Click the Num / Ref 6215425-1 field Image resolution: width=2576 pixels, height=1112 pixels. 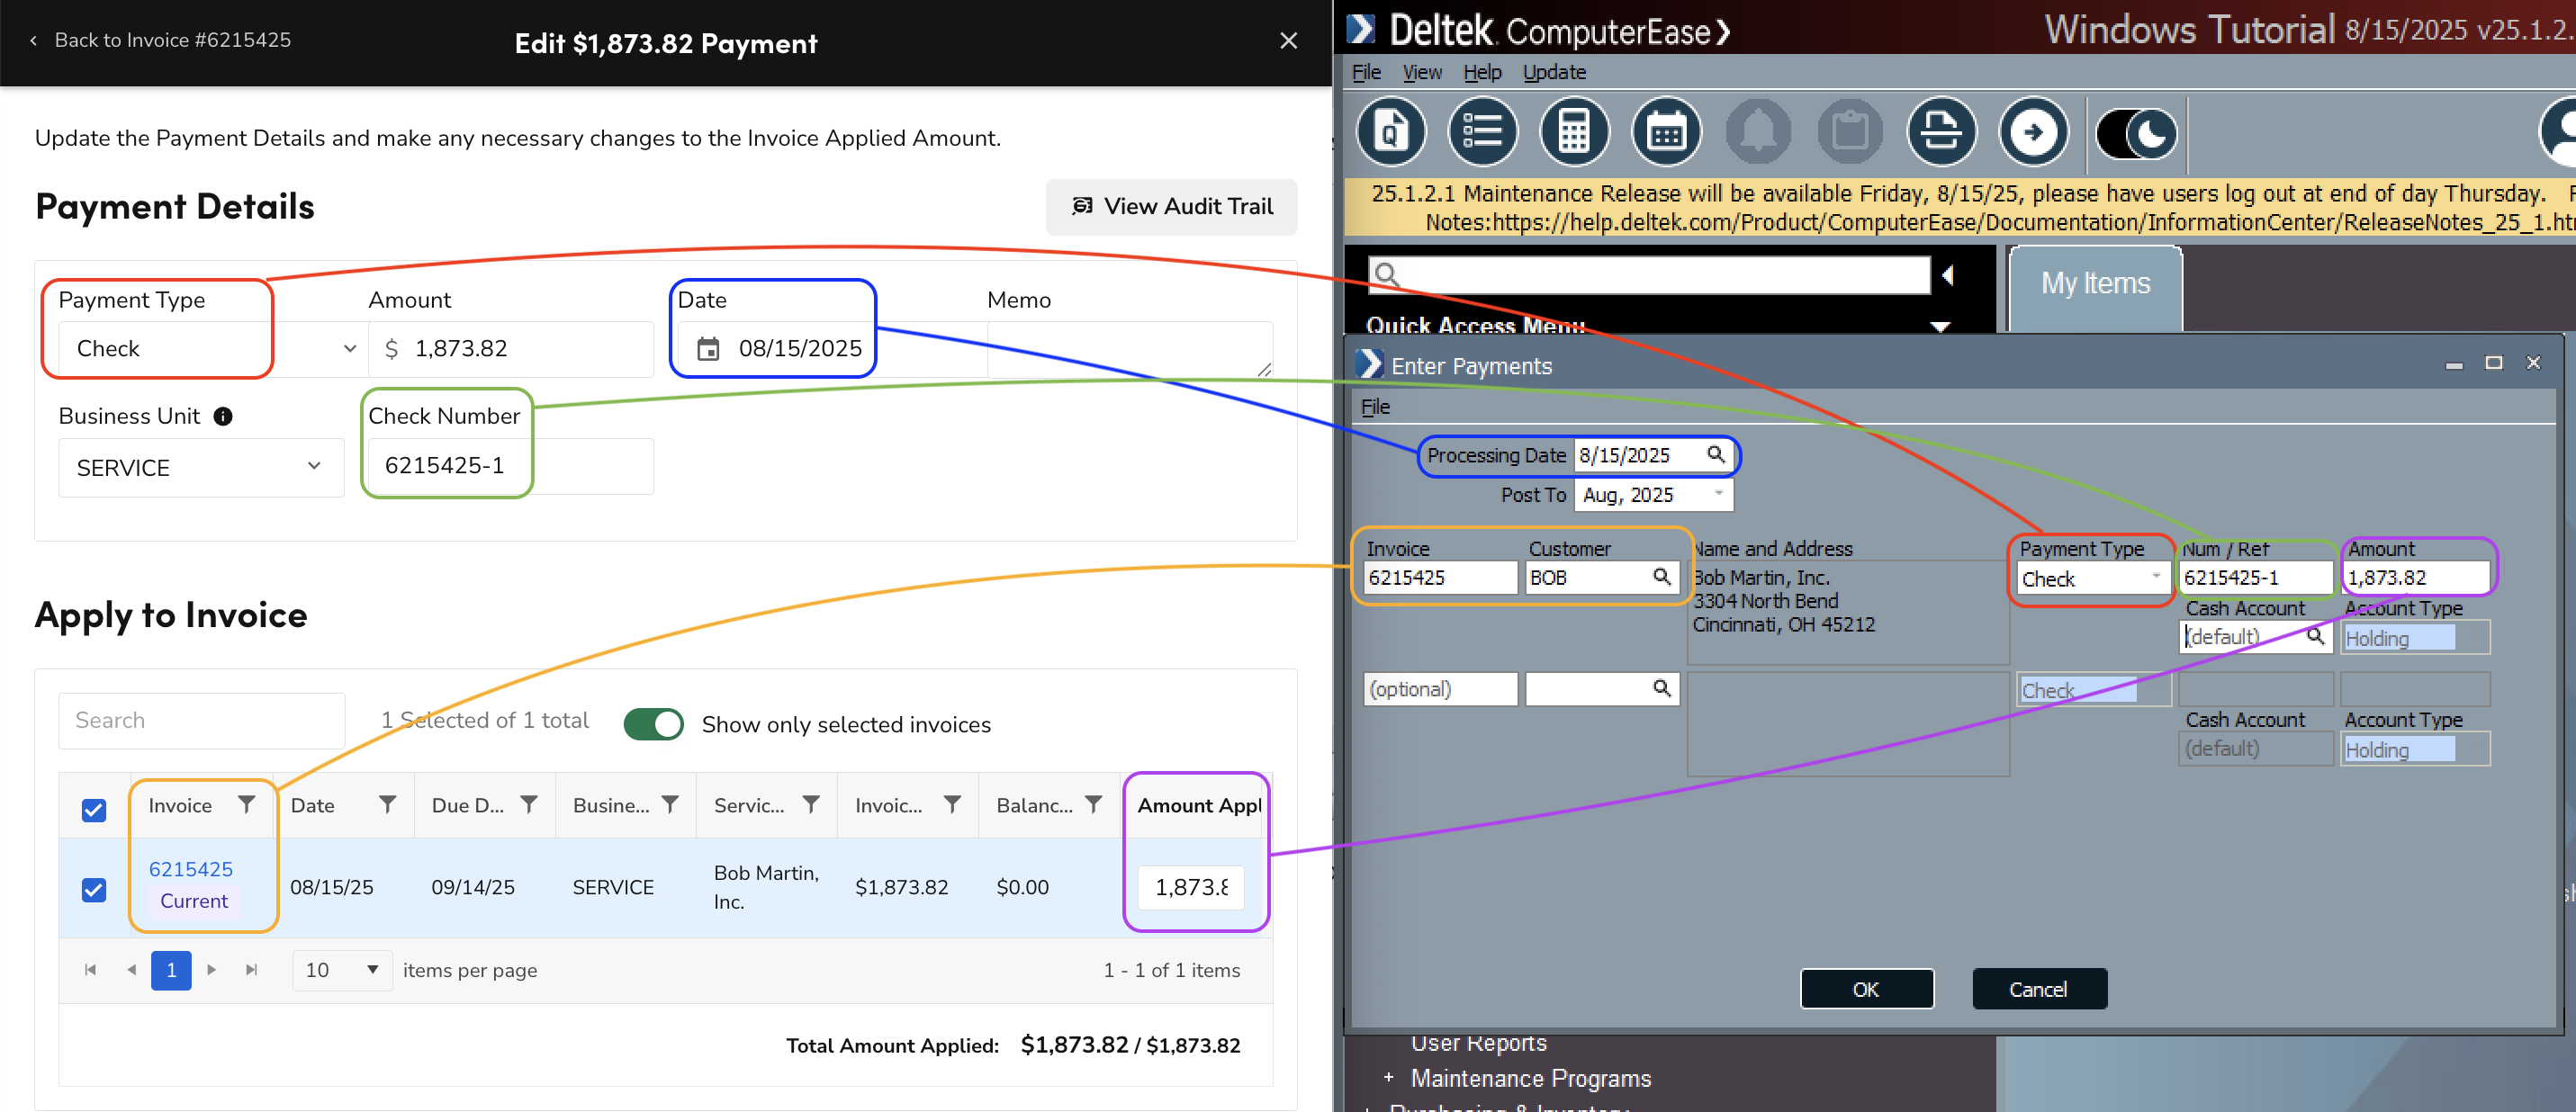(x=2255, y=578)
